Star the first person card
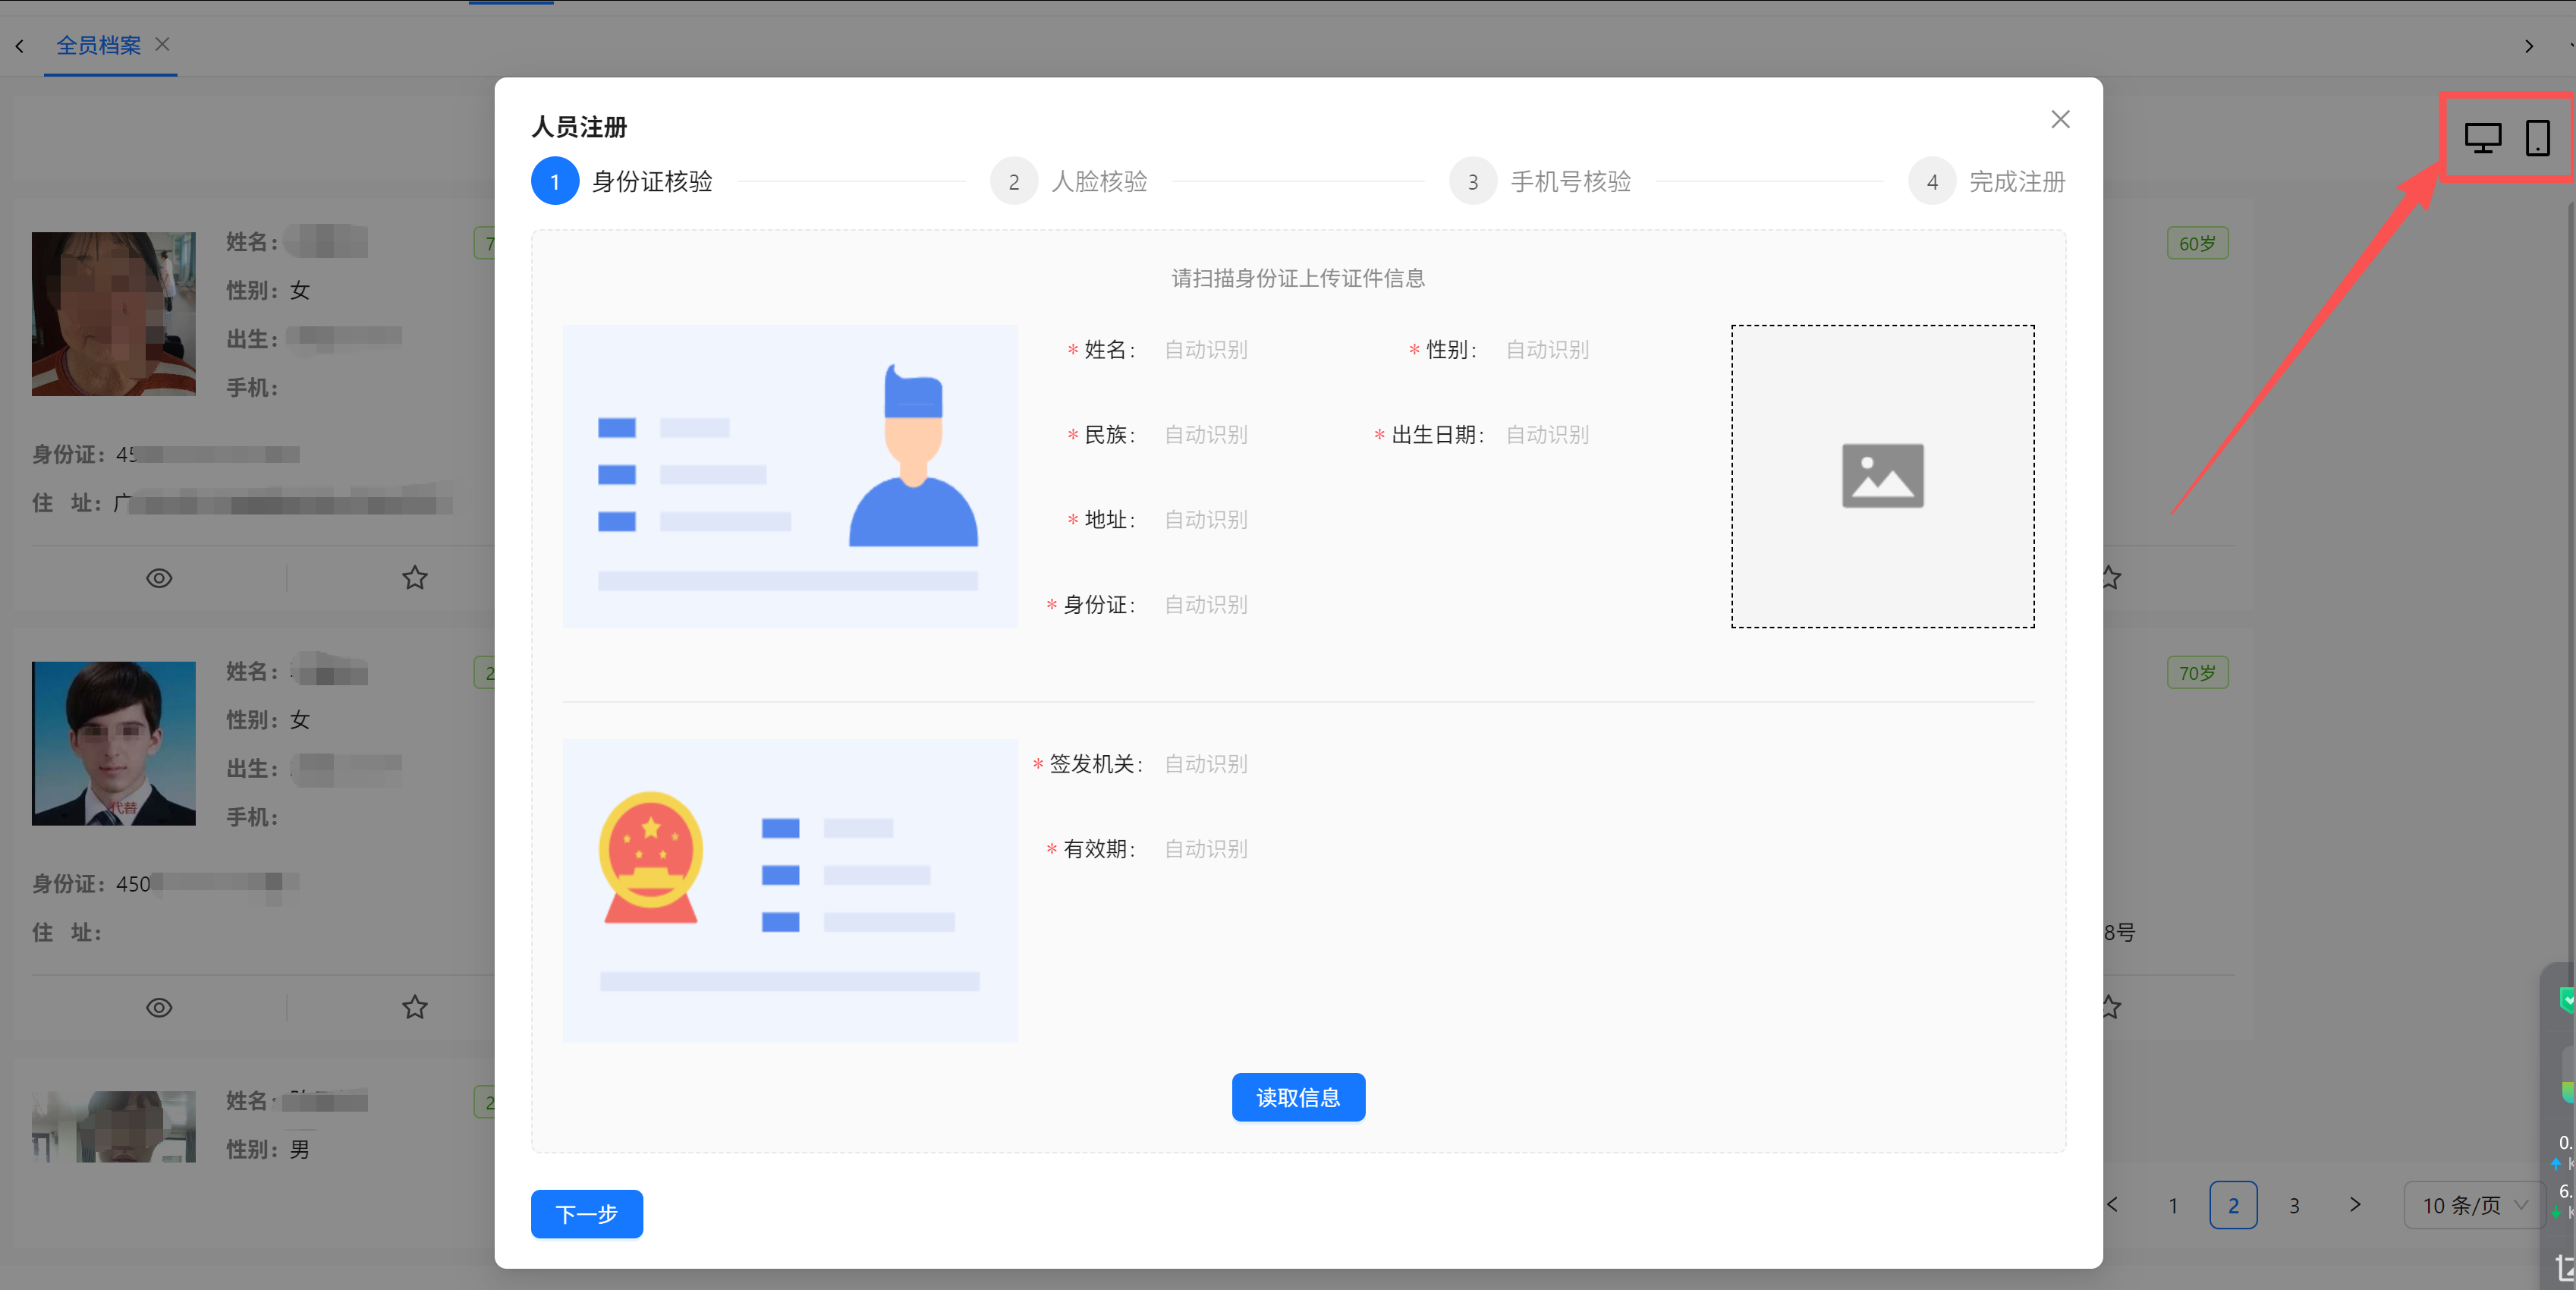Image resolution: width=2576 pixels, height=1290 pixels. coord(415,578)
